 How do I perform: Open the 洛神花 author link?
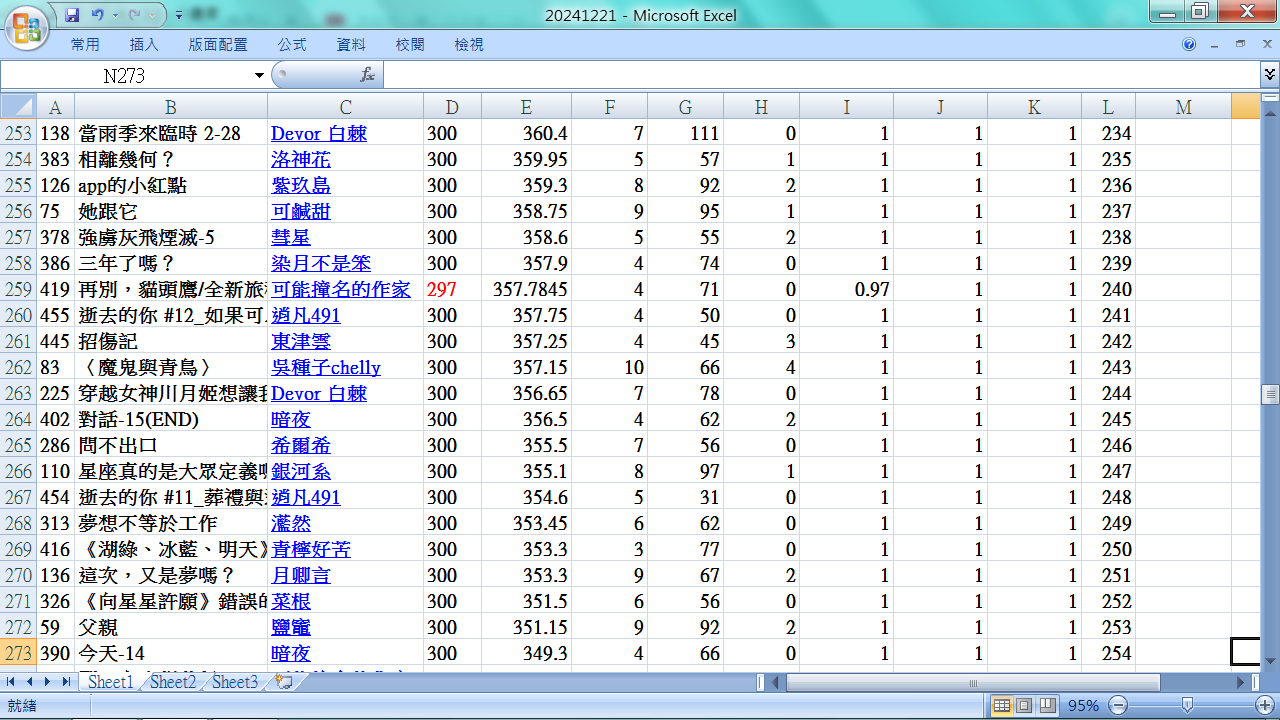301,159
